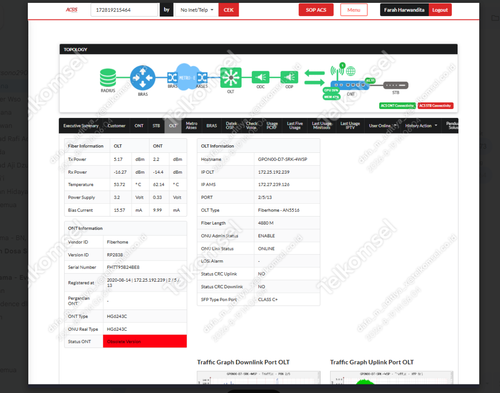Click the SFP Type value CLASS C+
The height and width of the screenshot is (393, 500).
tap(268, 299)
